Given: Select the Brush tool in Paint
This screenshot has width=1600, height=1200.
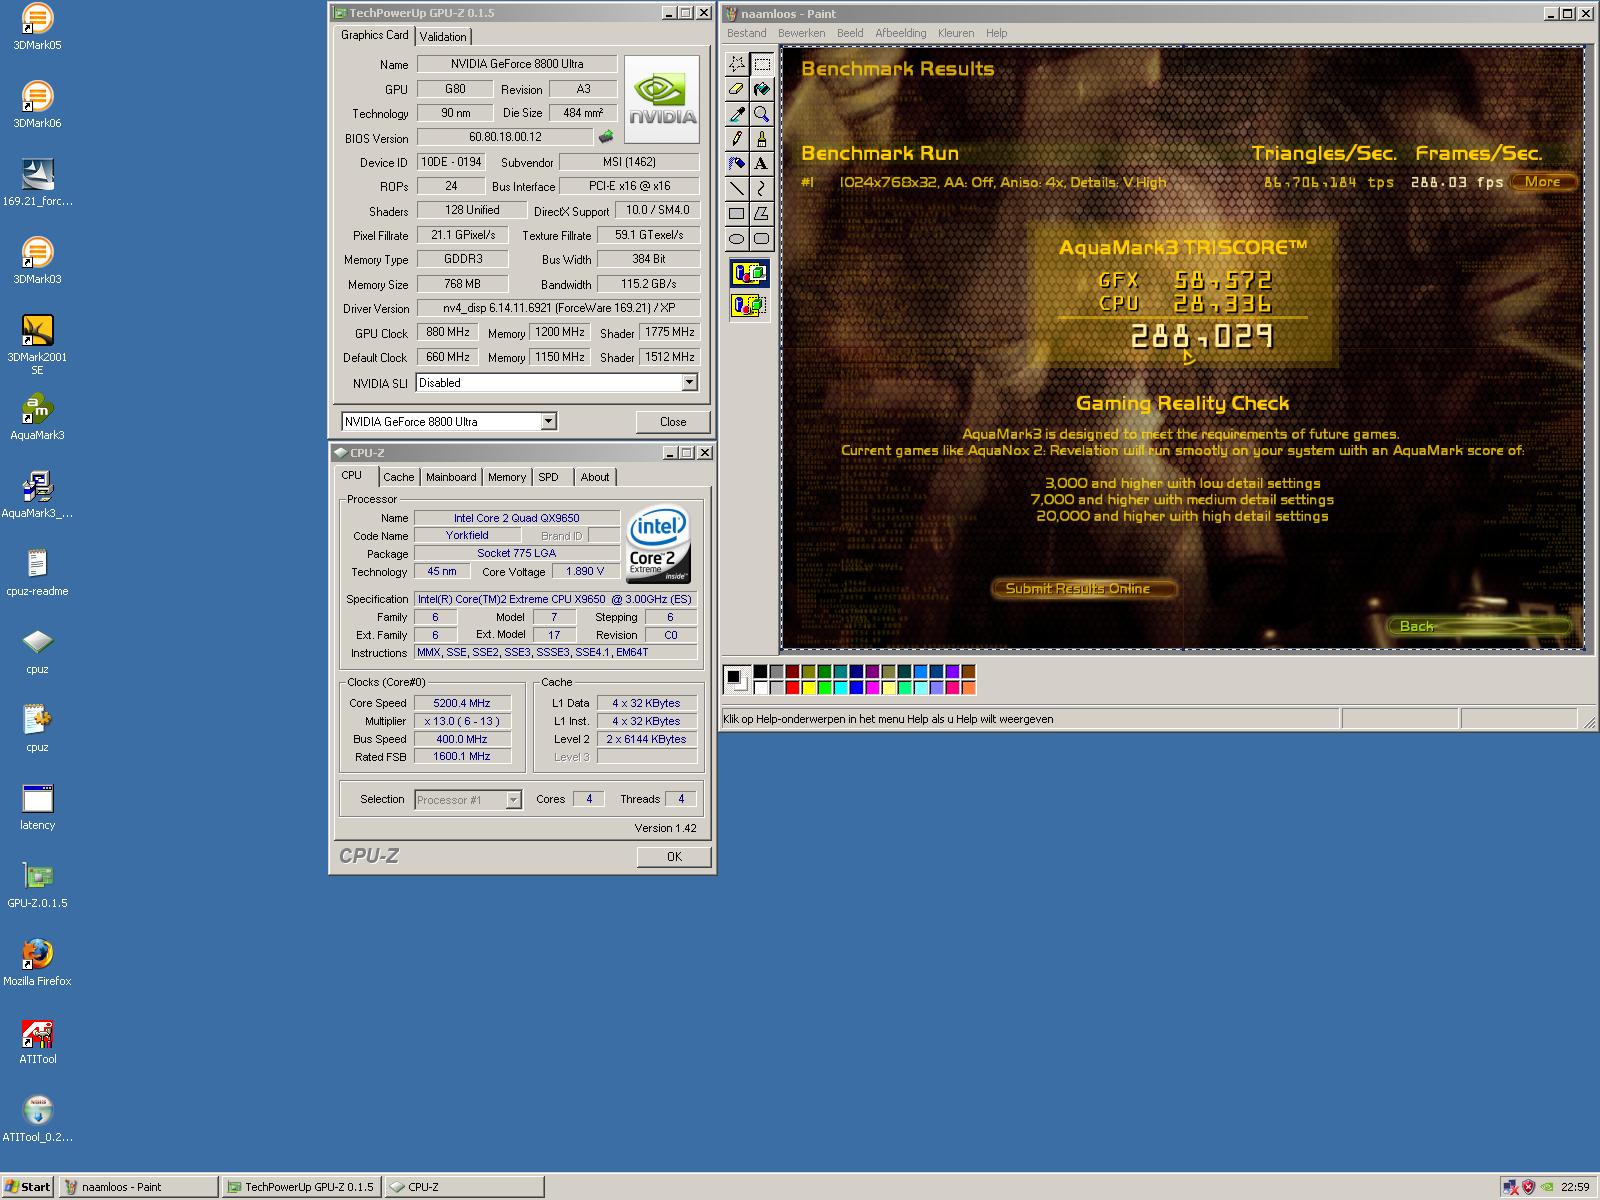Looking at the screenshot, I should [762, 139].
